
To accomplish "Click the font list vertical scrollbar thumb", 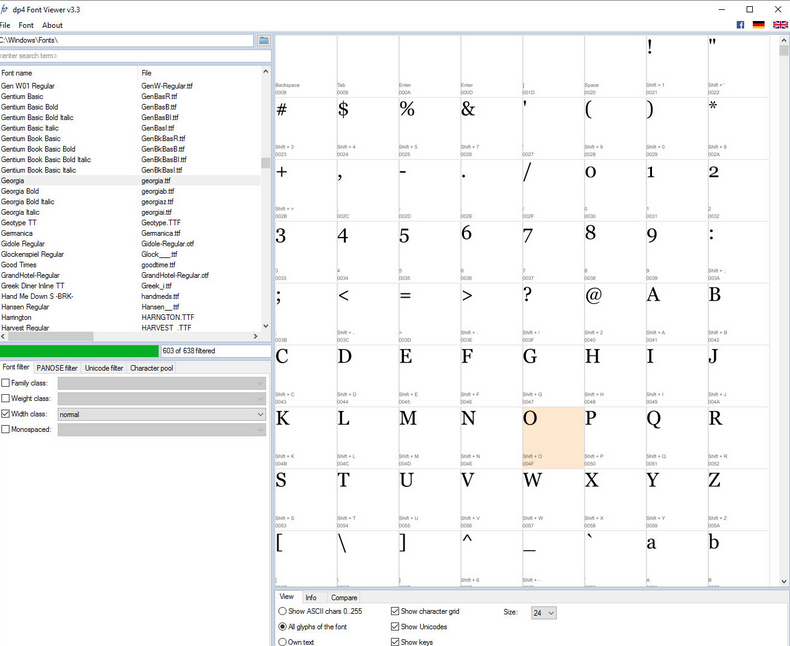I will [x=266, y=163].
